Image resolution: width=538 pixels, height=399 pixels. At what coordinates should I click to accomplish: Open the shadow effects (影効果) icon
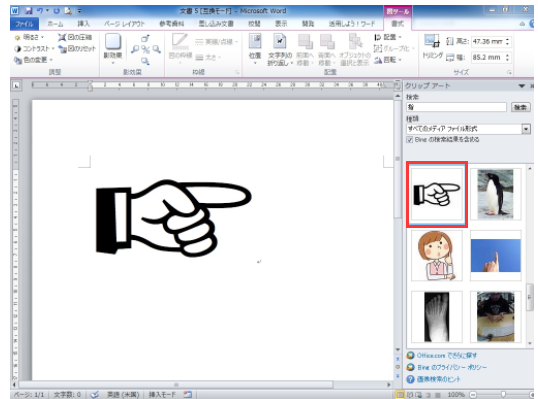[x=113, y=42]
